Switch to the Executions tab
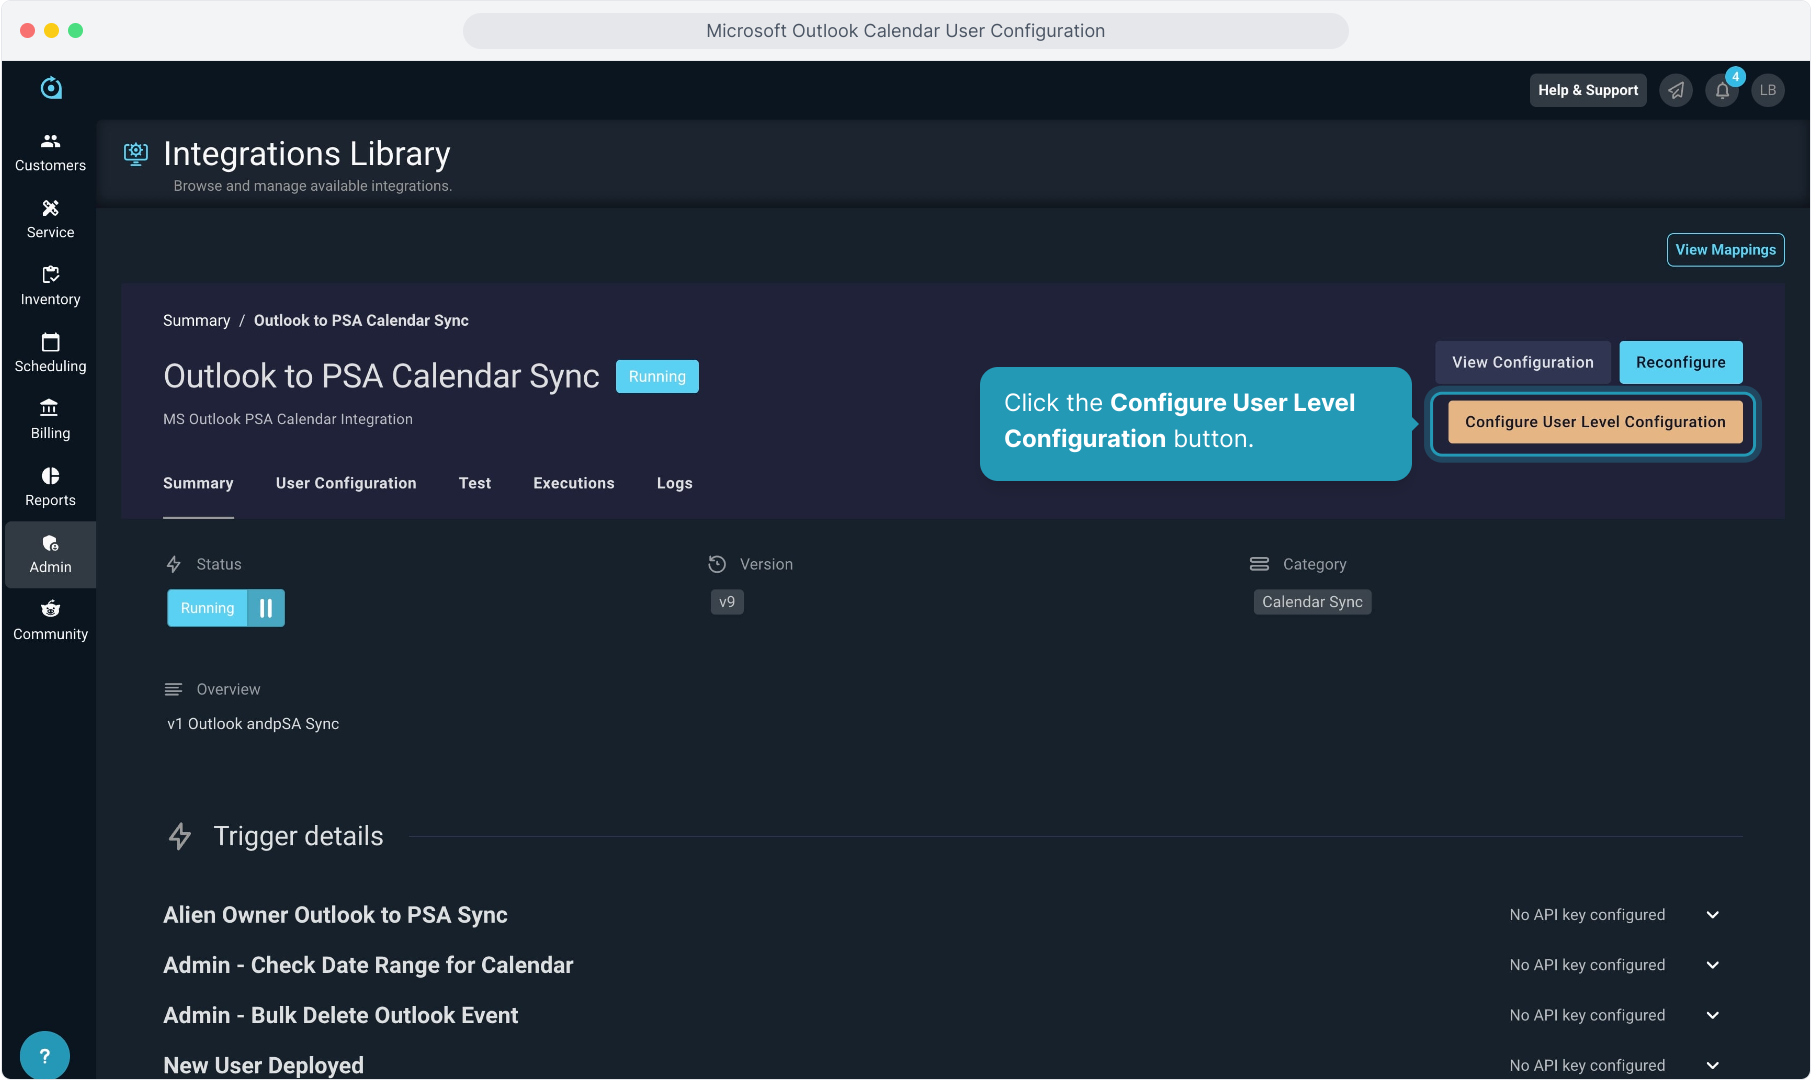Image resolution: width=1812 pixels, height=1080 pixels. tap(573, 483)
